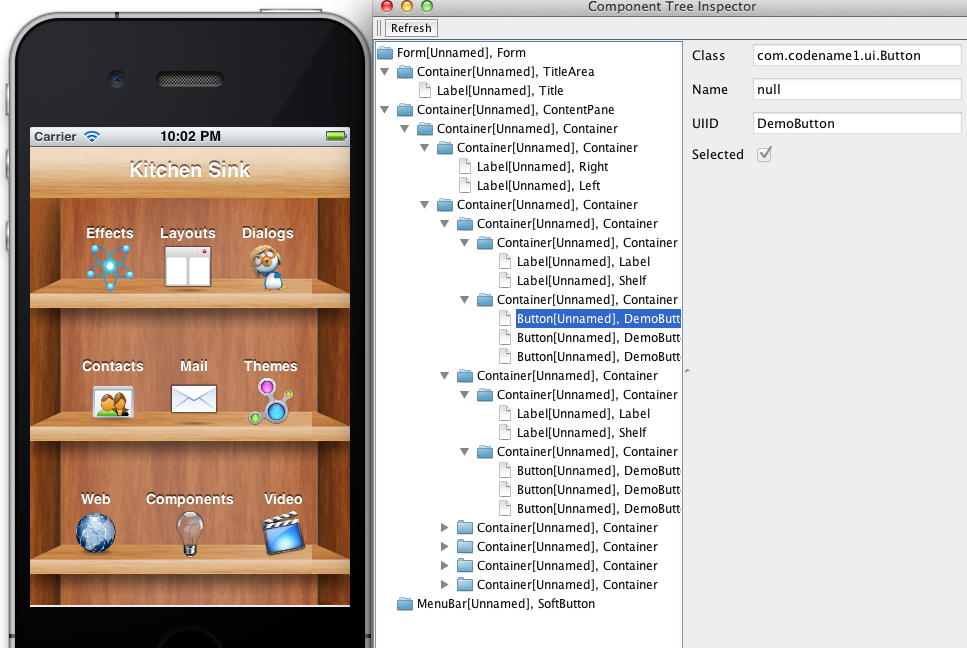Image resolution: width=967 pixels, height=648 pixels.
Task: Open the Components light bulb icon
Action: [x=189, y=532]
